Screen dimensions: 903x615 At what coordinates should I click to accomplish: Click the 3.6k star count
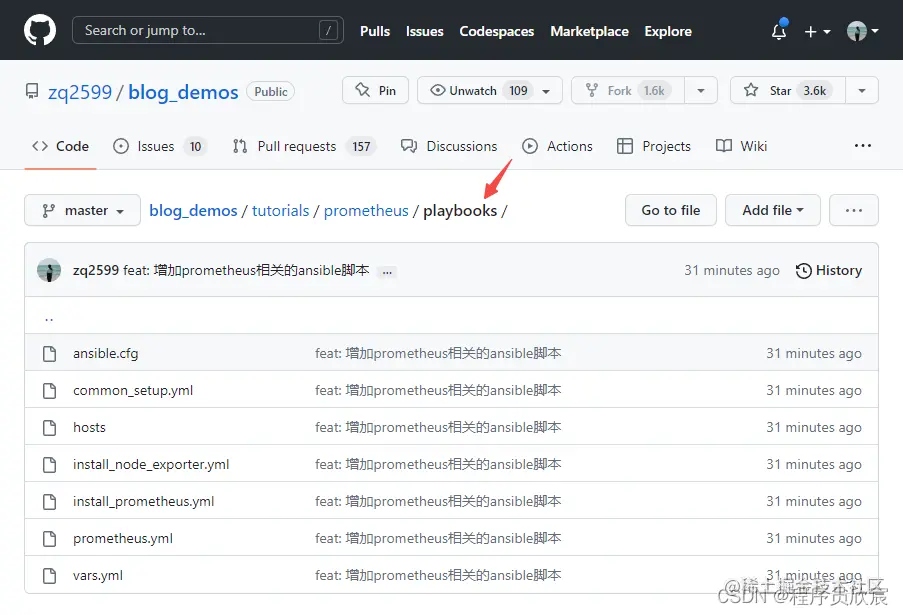pos(815,90)
